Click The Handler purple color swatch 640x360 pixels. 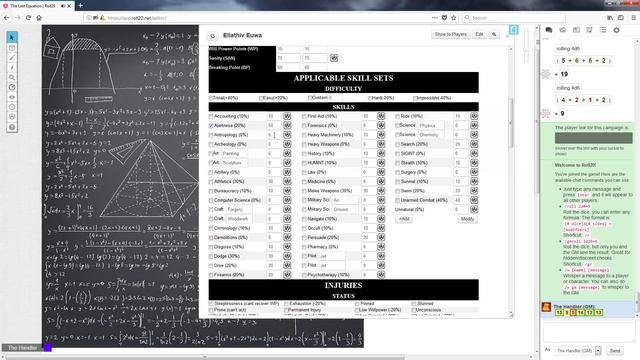point(47,348)
